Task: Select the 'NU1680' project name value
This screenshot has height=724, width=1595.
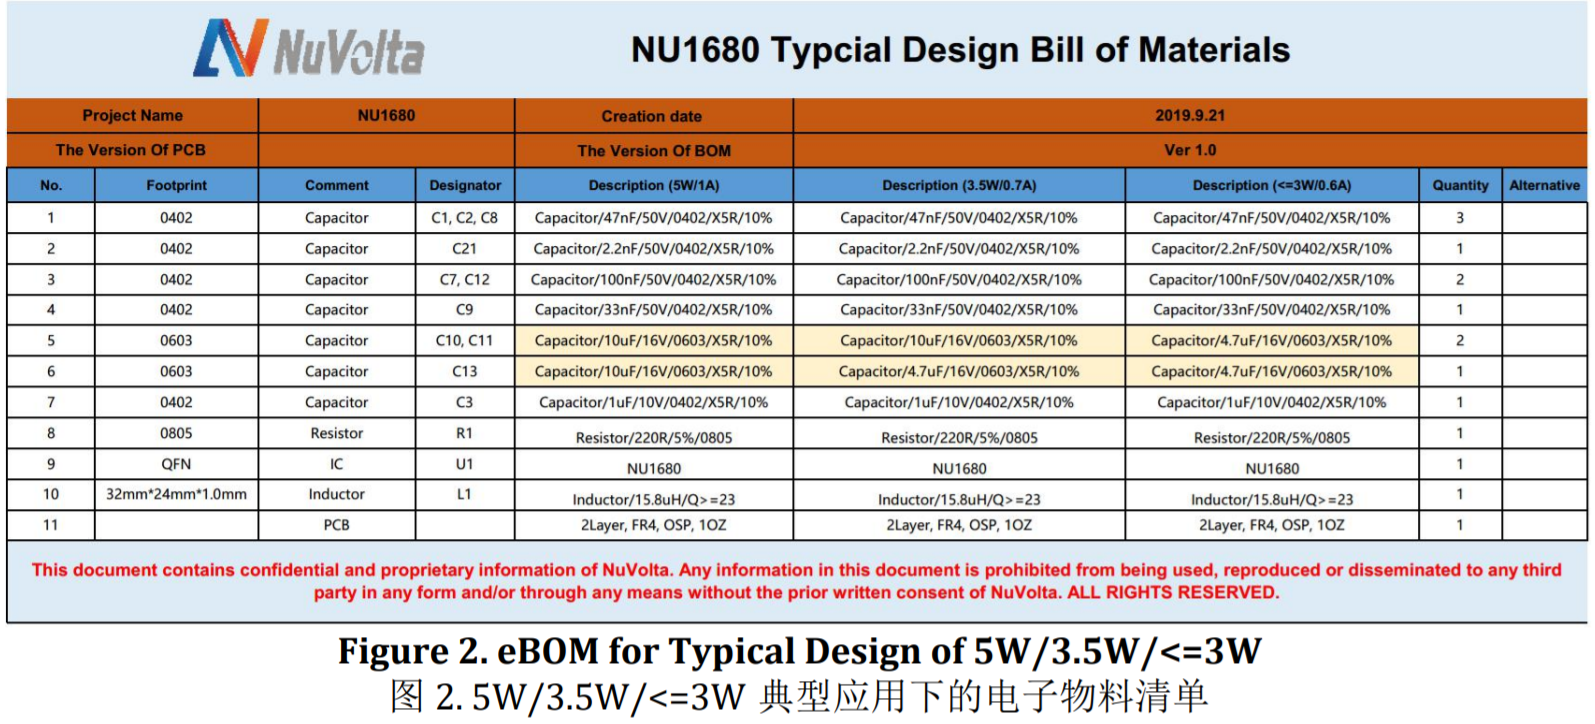Action: click(x=386, y=115)
